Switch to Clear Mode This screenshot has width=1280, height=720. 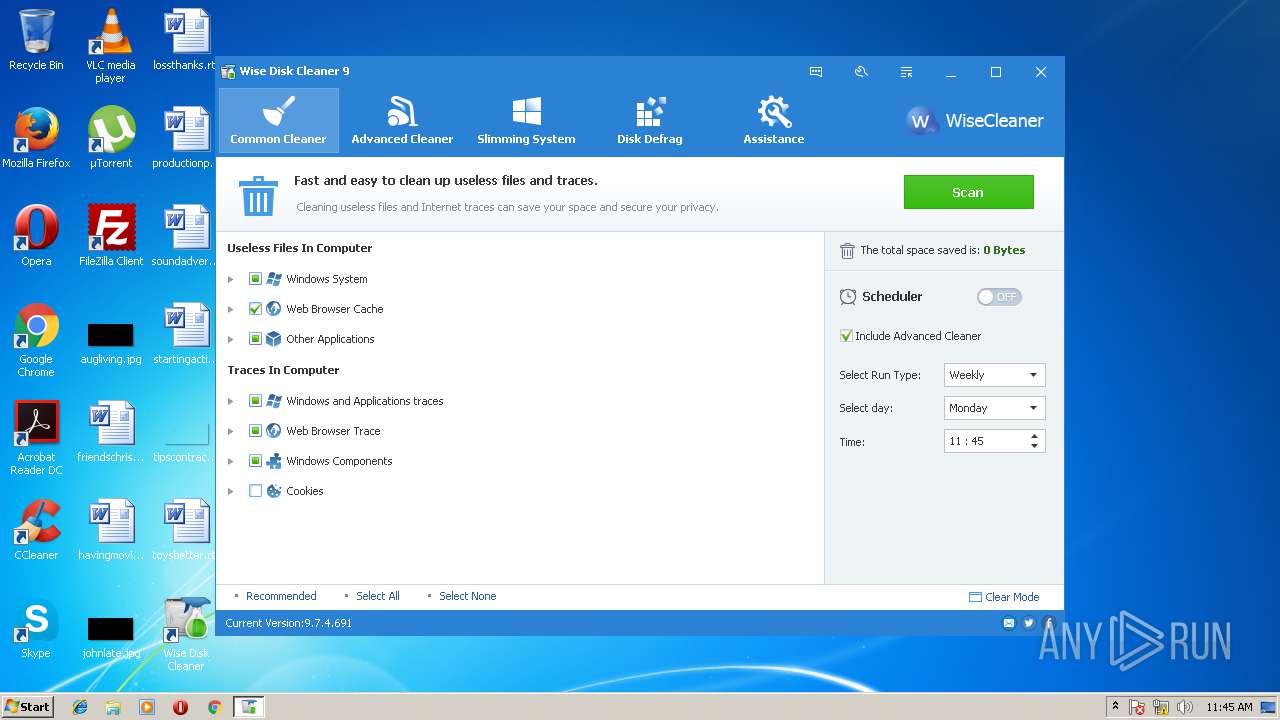click(x=1004, y=597)
